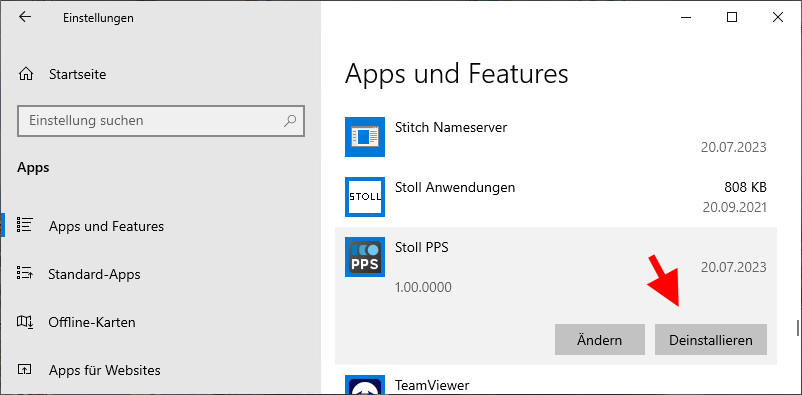Open the Offline-Karten map icon
Viewport: 802px width, 395px height.
pyautogui.click(x=25, y=322)
